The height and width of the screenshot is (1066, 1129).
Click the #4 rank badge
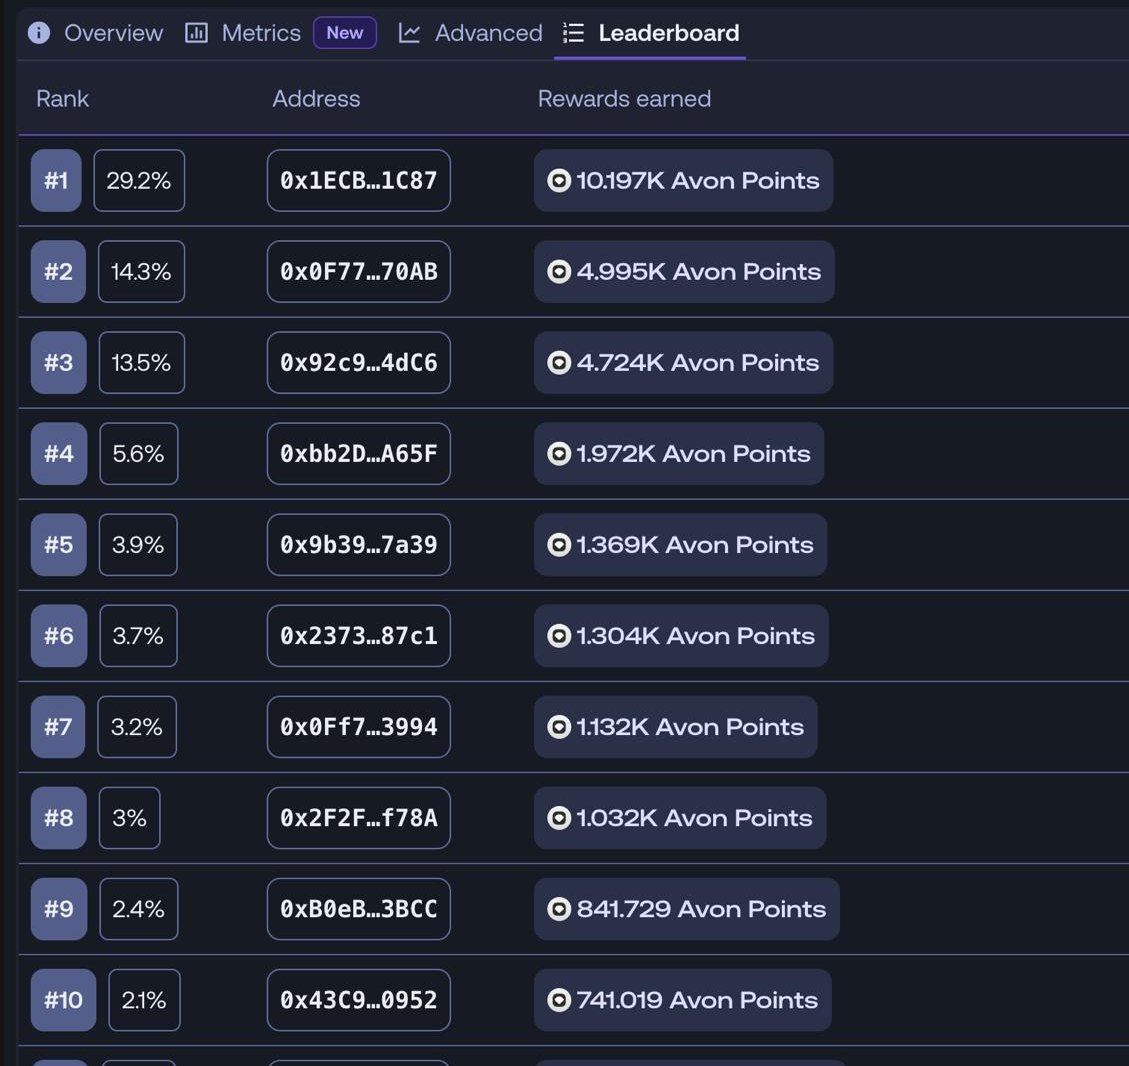pos(59,453)
